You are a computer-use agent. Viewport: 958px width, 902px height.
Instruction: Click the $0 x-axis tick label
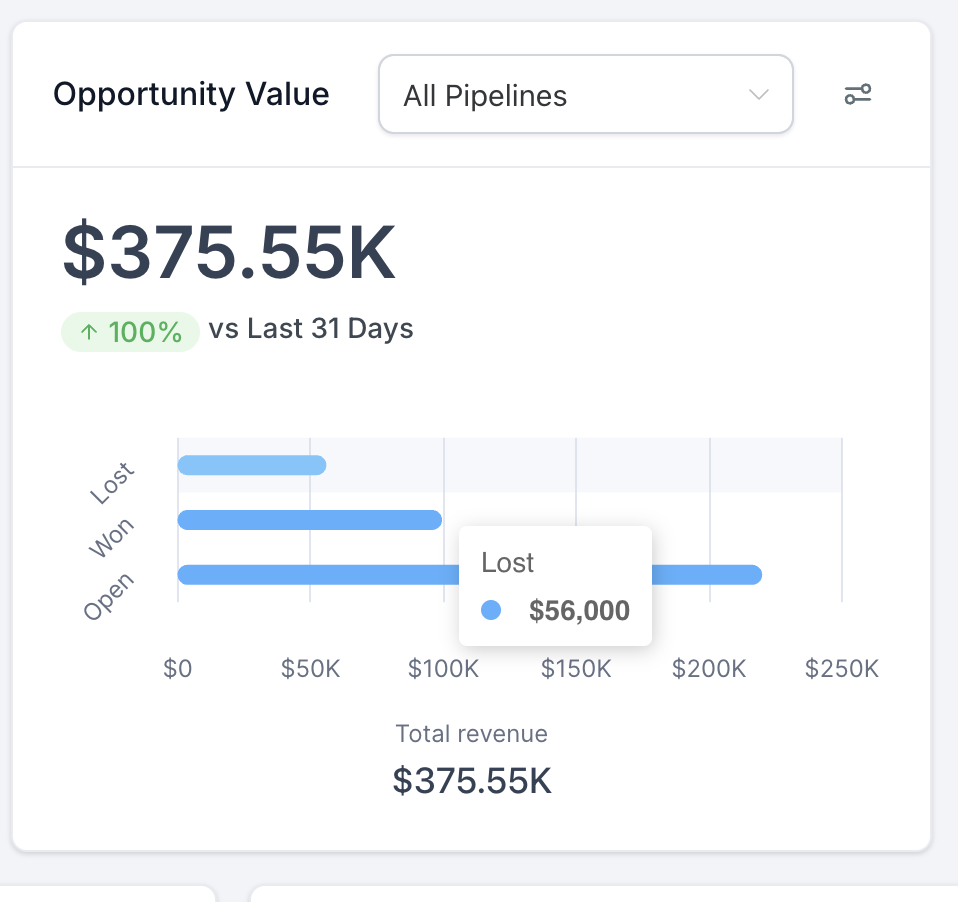coord(178,669)
